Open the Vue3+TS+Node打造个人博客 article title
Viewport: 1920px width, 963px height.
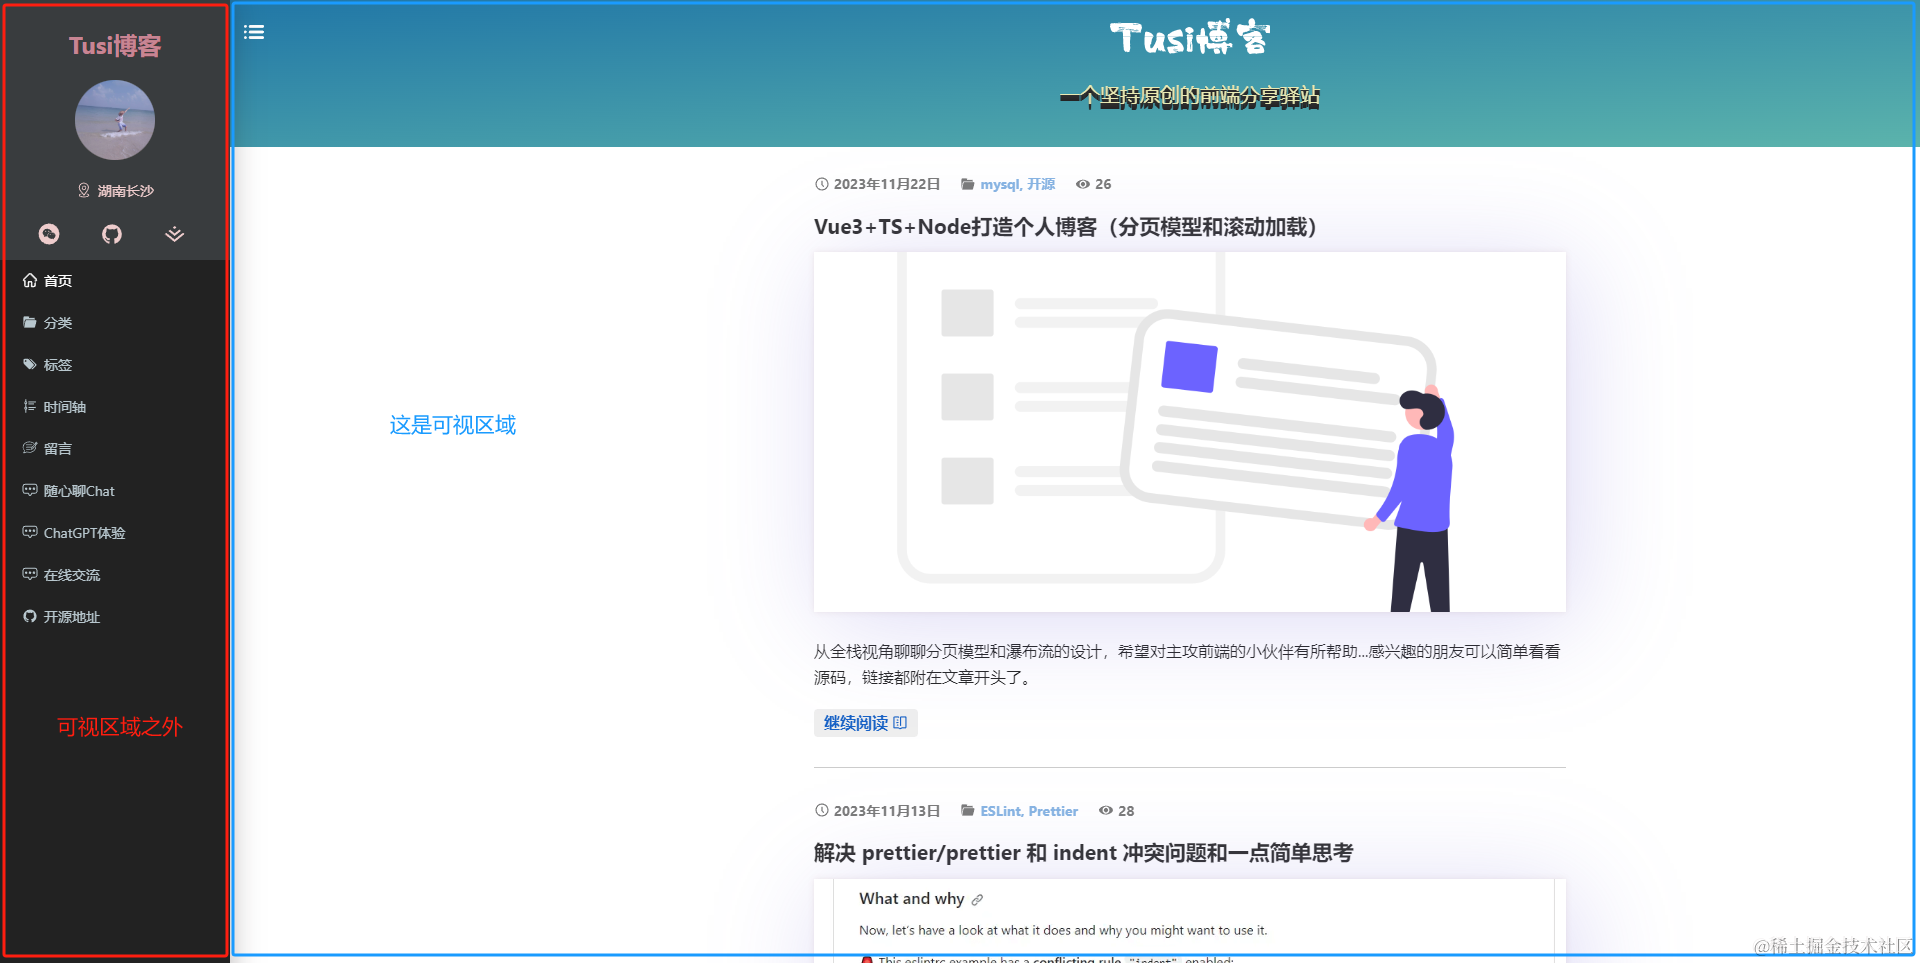pyautogui.click(x=1065, y=227)
